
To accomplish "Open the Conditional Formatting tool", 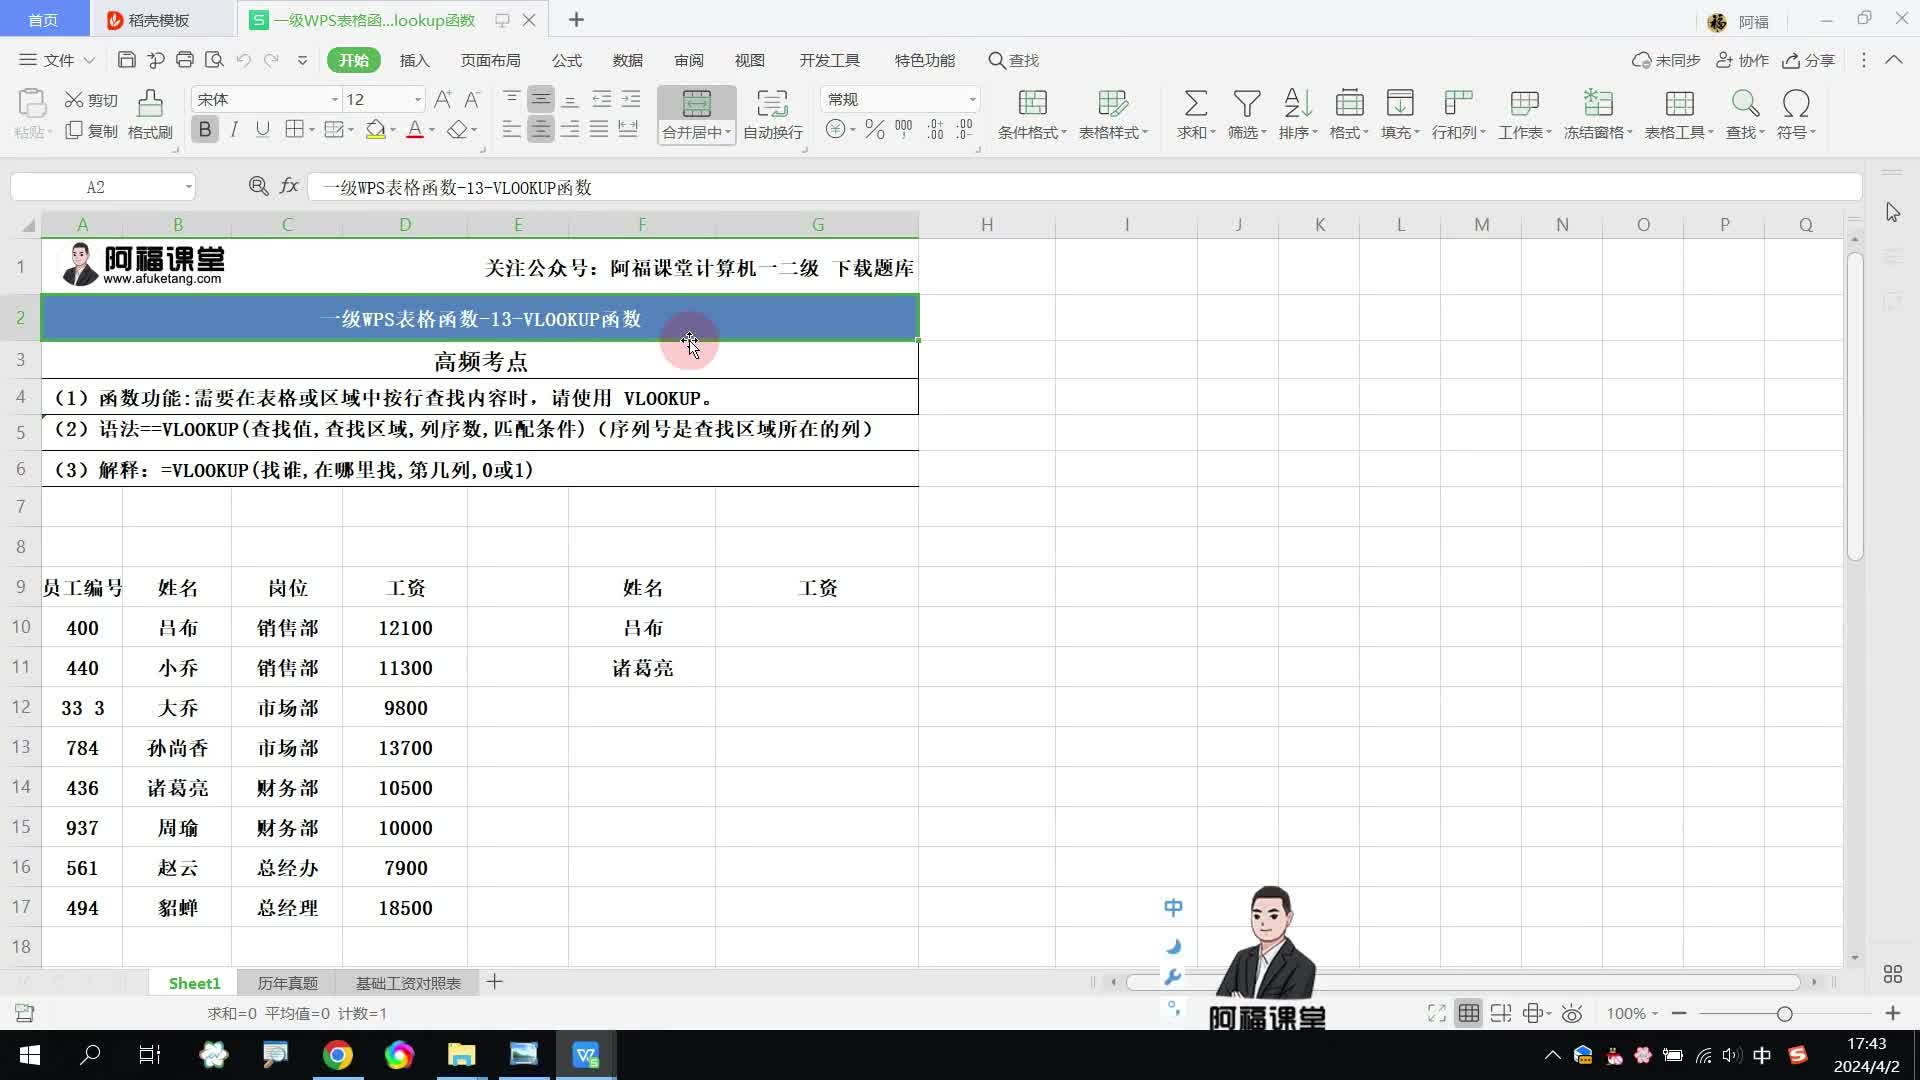I will (x=1032, y=104).
